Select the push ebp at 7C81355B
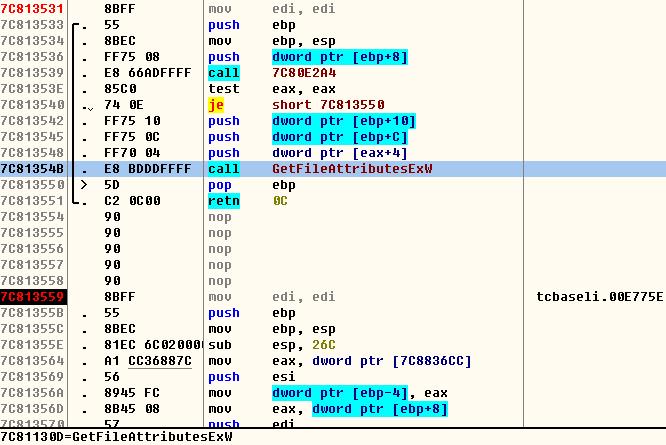The width and height of the screenshot is (666, 445). [252, 313]
